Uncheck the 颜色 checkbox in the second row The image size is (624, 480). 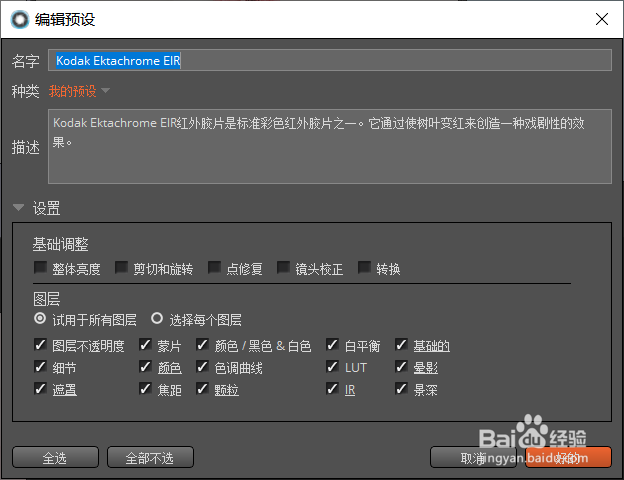pyautogui.click(x=145, y=367)
